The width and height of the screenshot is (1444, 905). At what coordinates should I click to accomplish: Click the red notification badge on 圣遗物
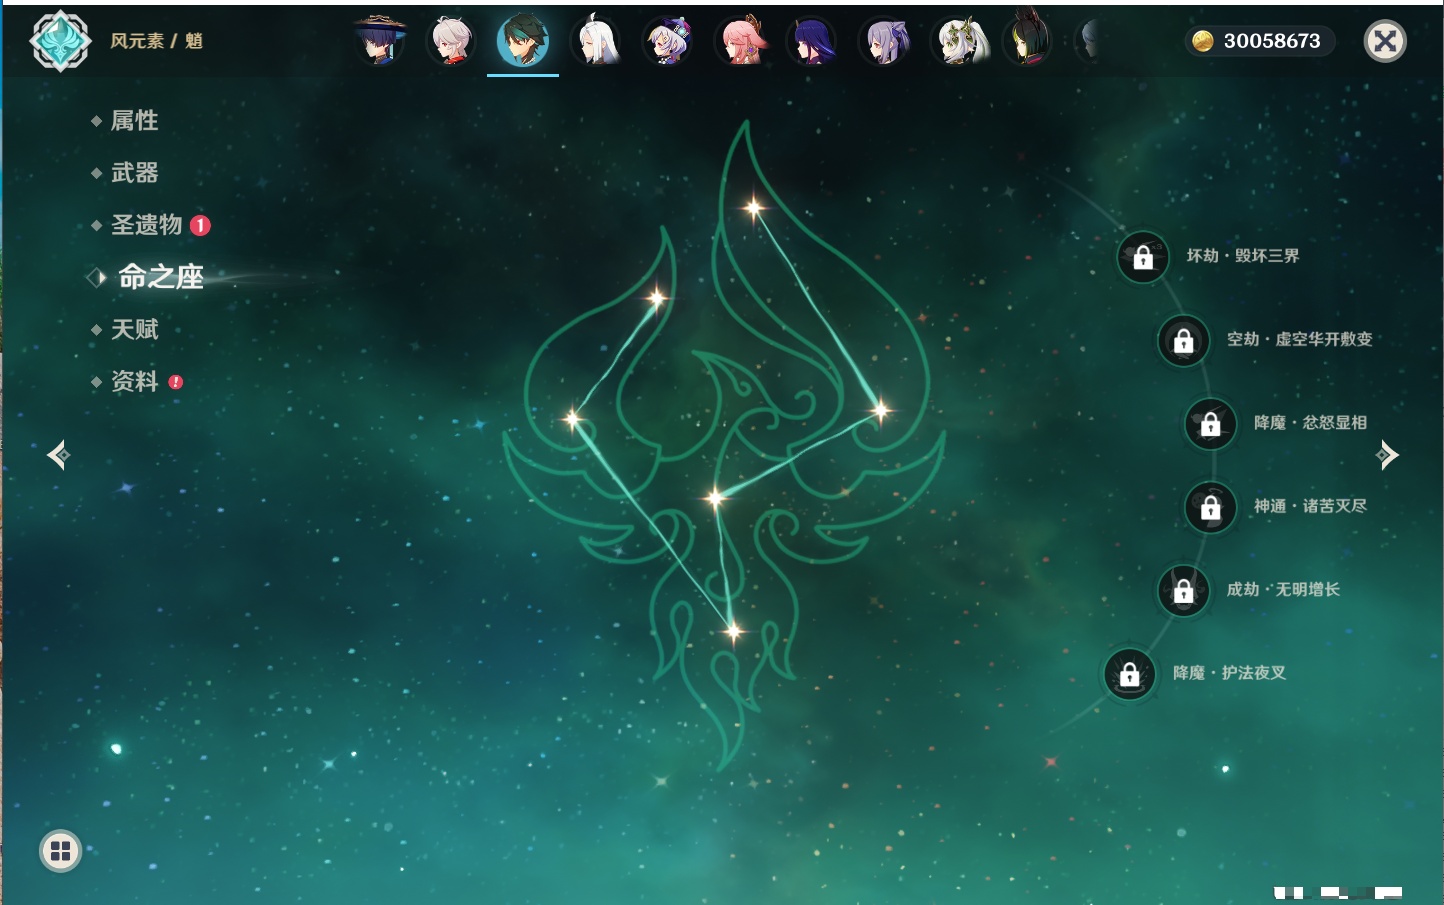pos(200,225)
